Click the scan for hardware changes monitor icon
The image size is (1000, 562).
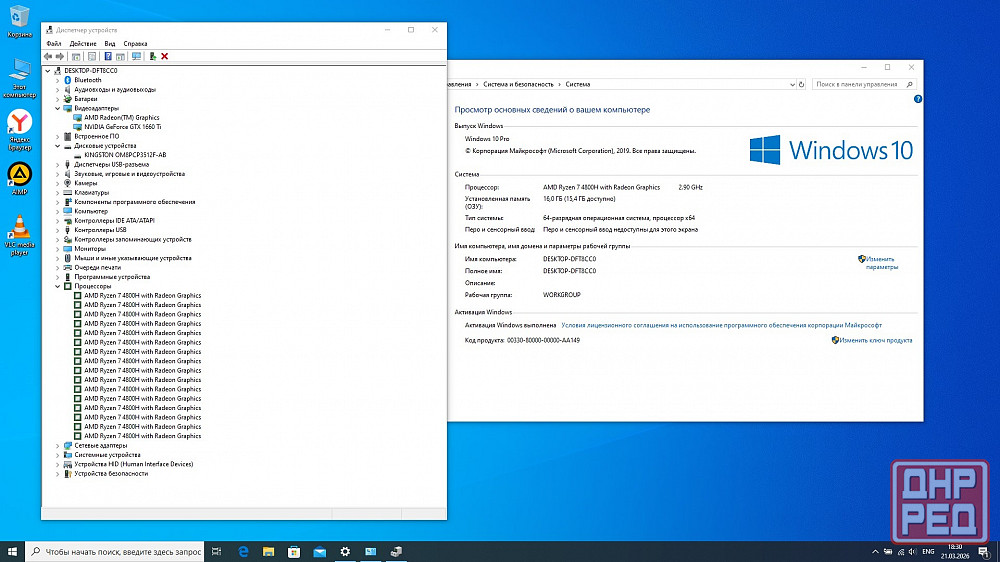pos(136,57)
